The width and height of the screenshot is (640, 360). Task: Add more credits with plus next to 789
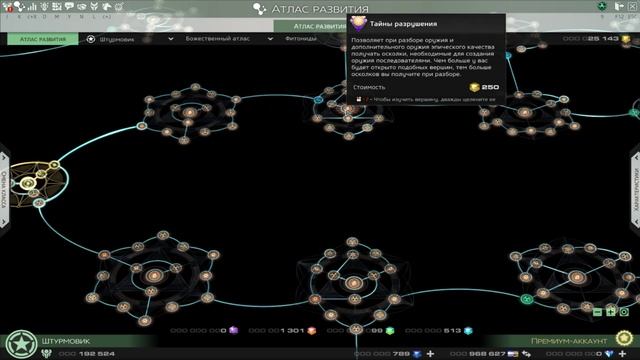(x=430, y=354)
